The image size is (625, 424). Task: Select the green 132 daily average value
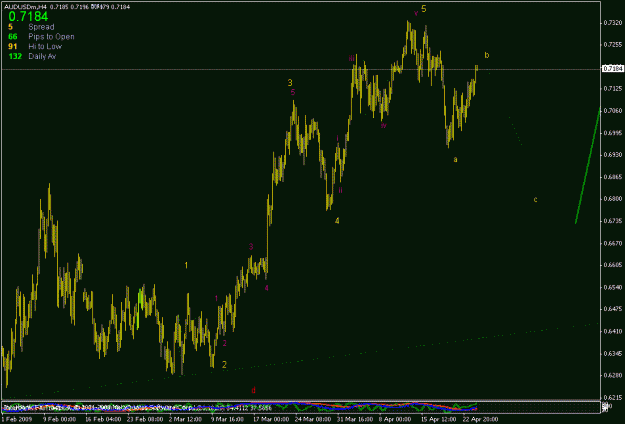[15, 56]
